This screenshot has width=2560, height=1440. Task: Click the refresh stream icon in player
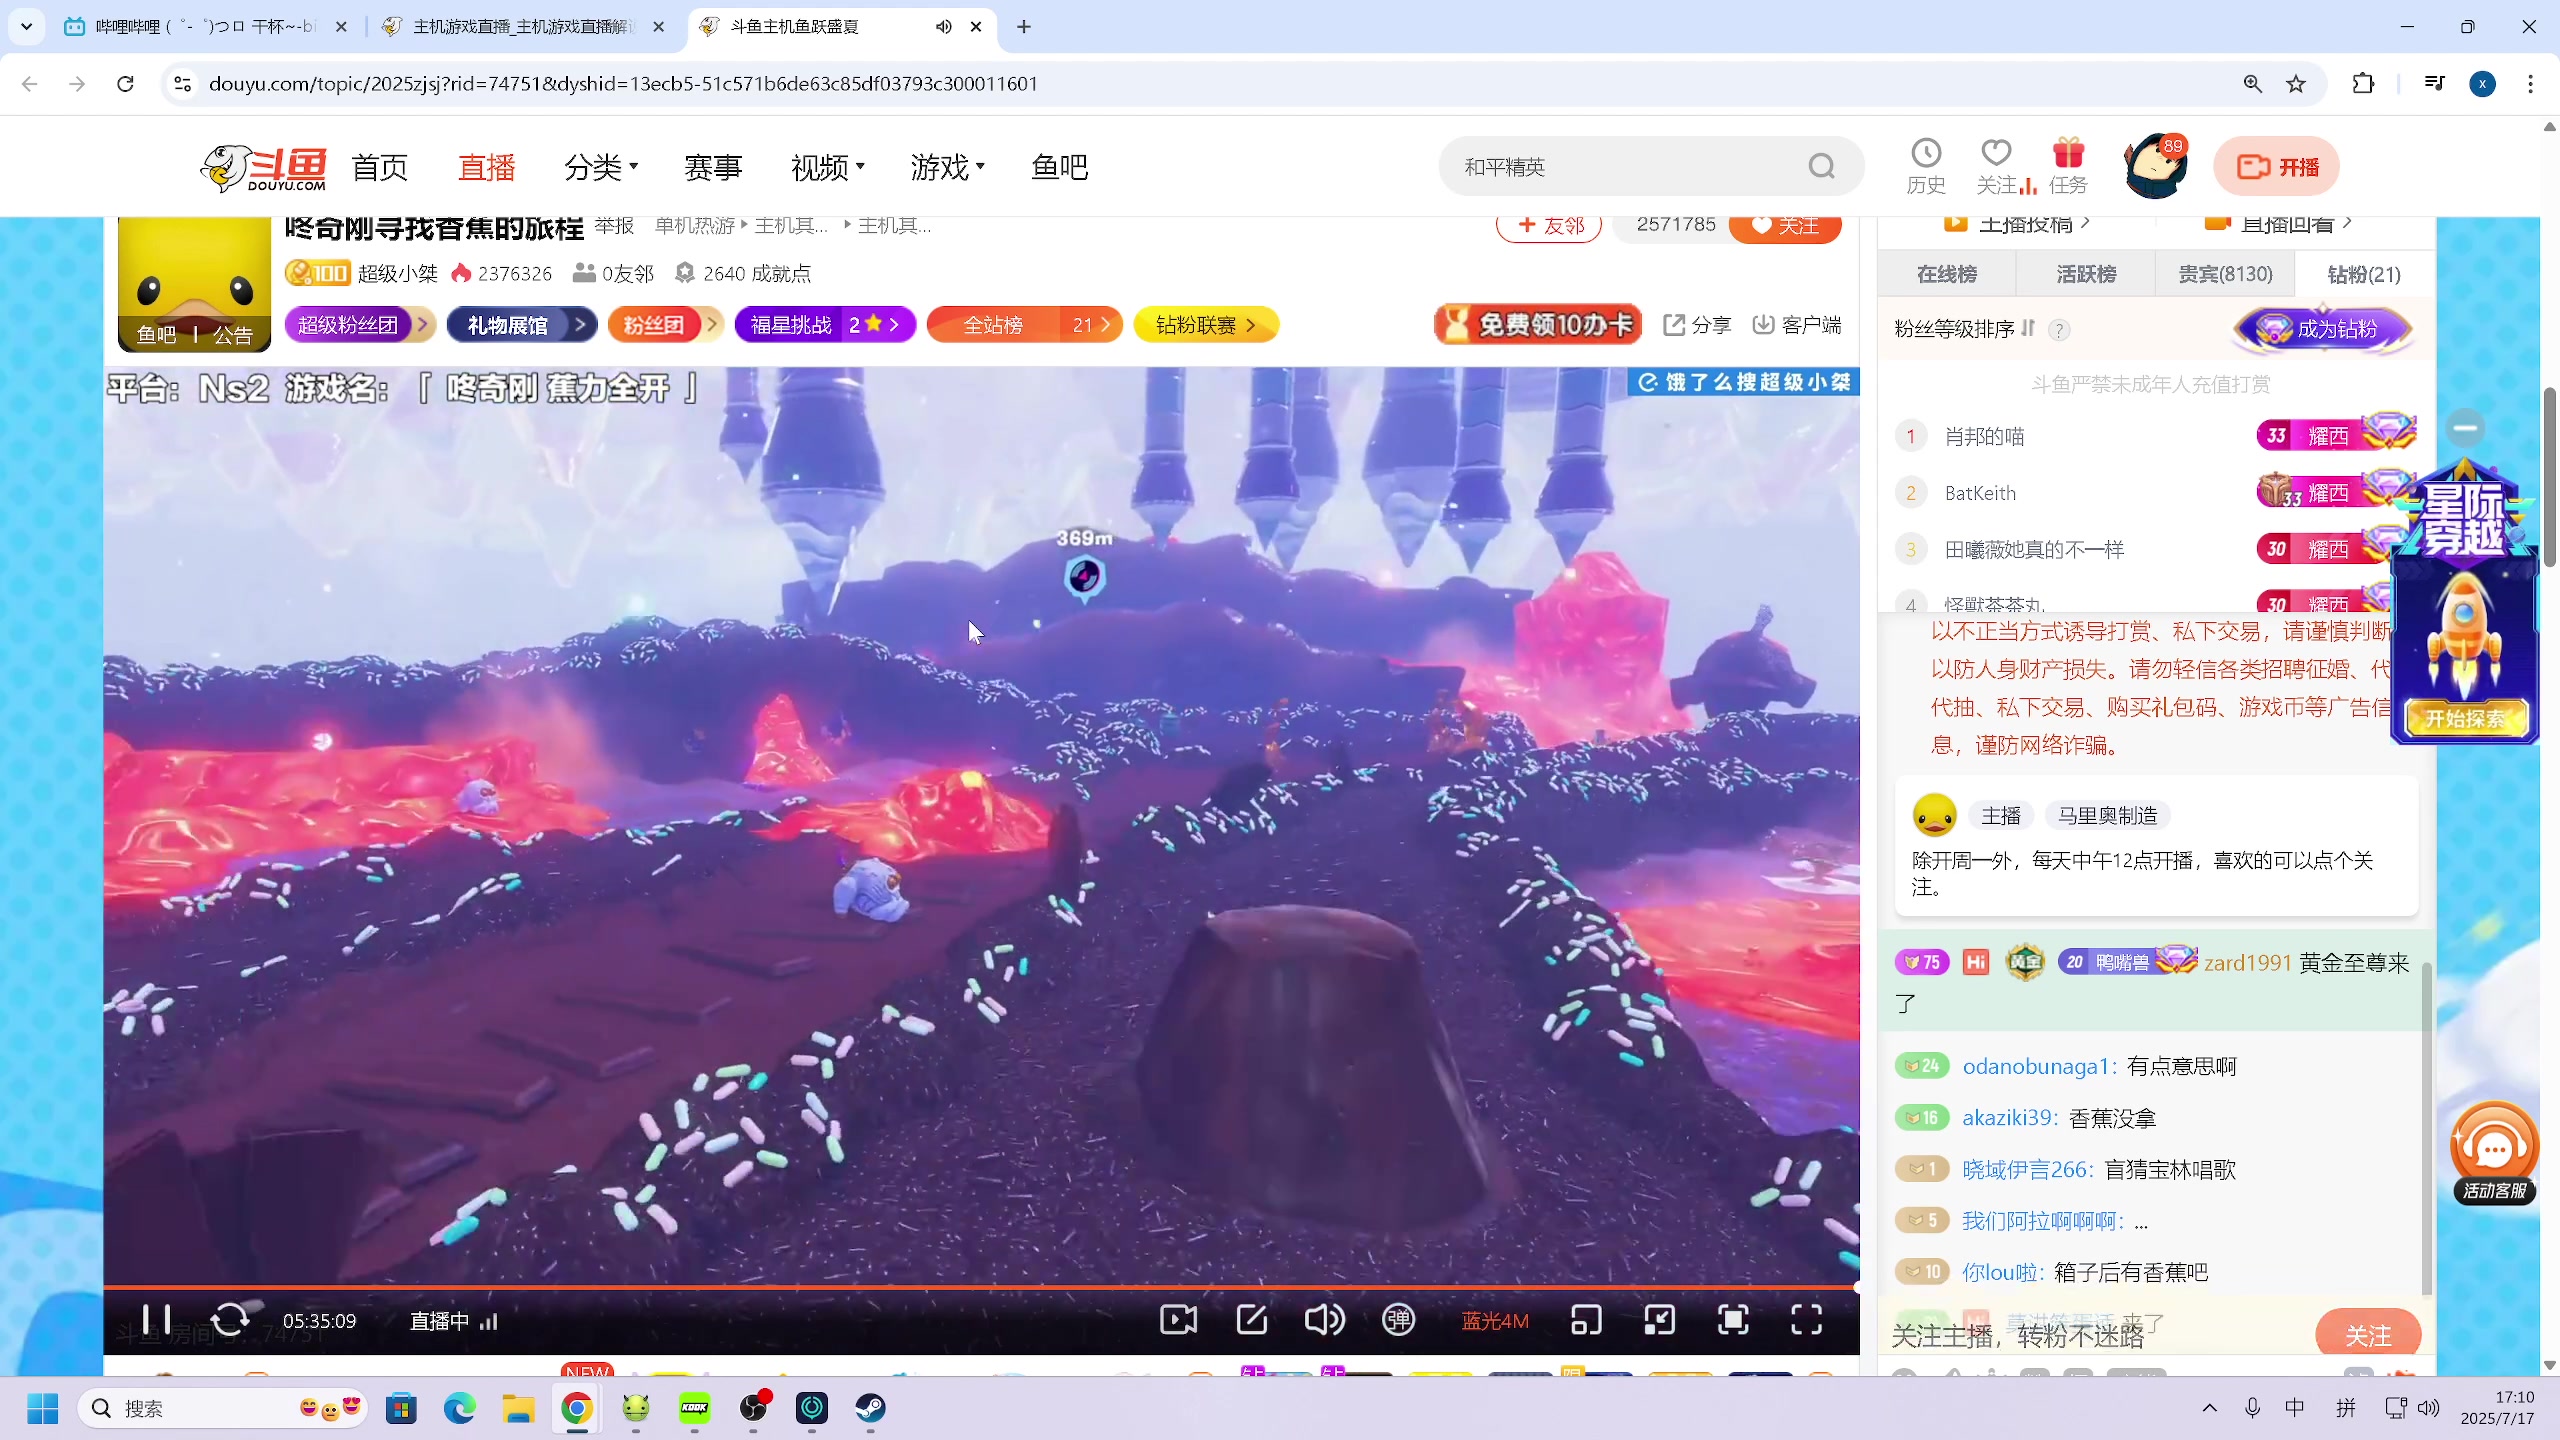[230, 1320]
